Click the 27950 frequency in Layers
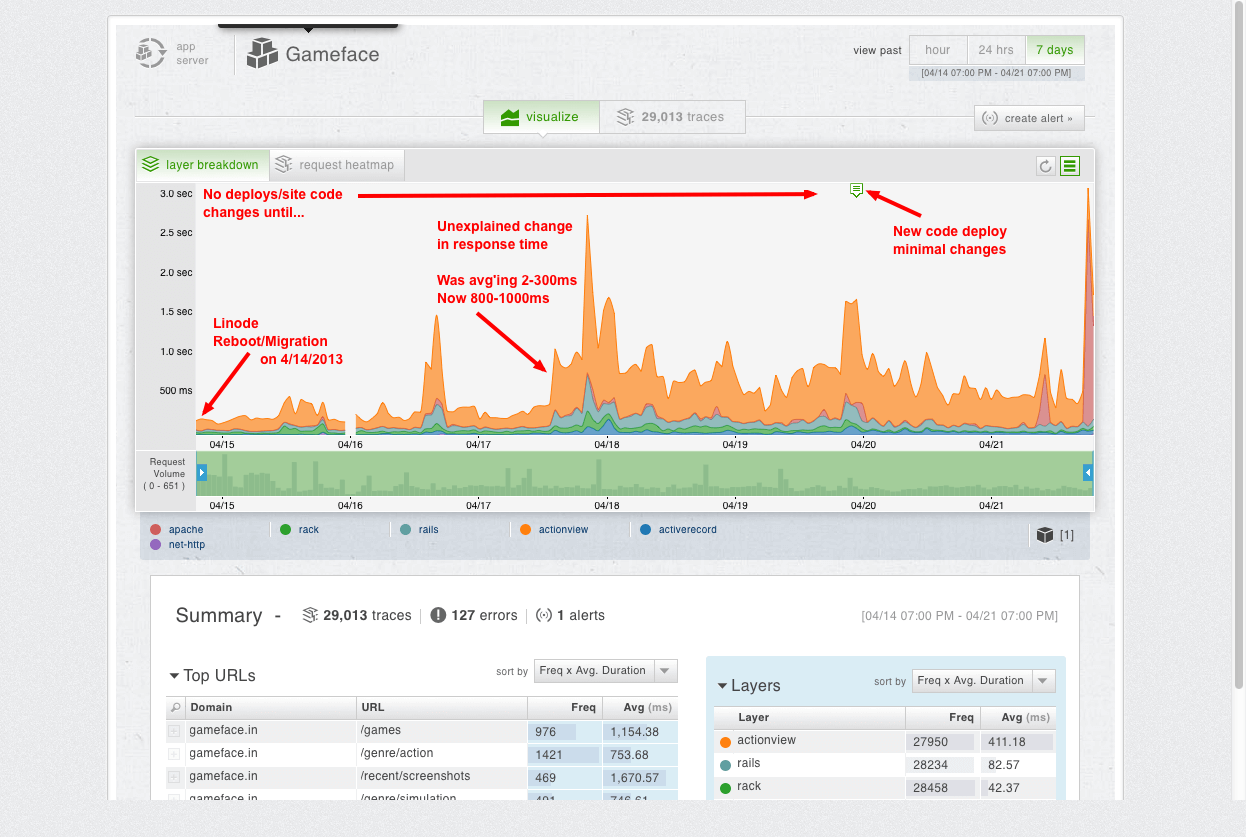Image resolution: width=1246 pixels, height=837 pixels. [930, 742]
